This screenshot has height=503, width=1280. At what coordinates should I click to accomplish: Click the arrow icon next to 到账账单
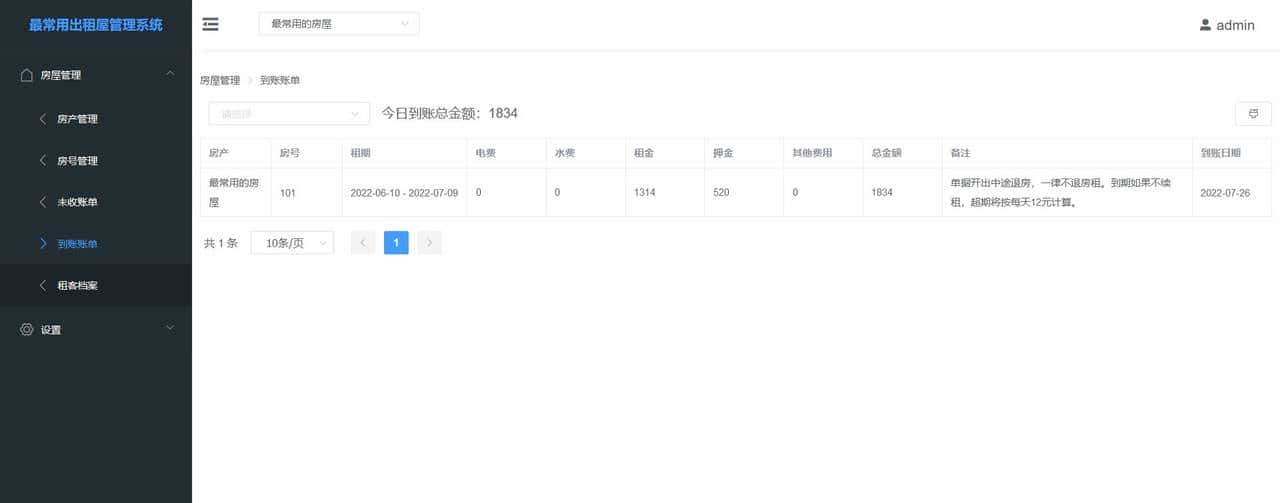click(x=42, y=243)
